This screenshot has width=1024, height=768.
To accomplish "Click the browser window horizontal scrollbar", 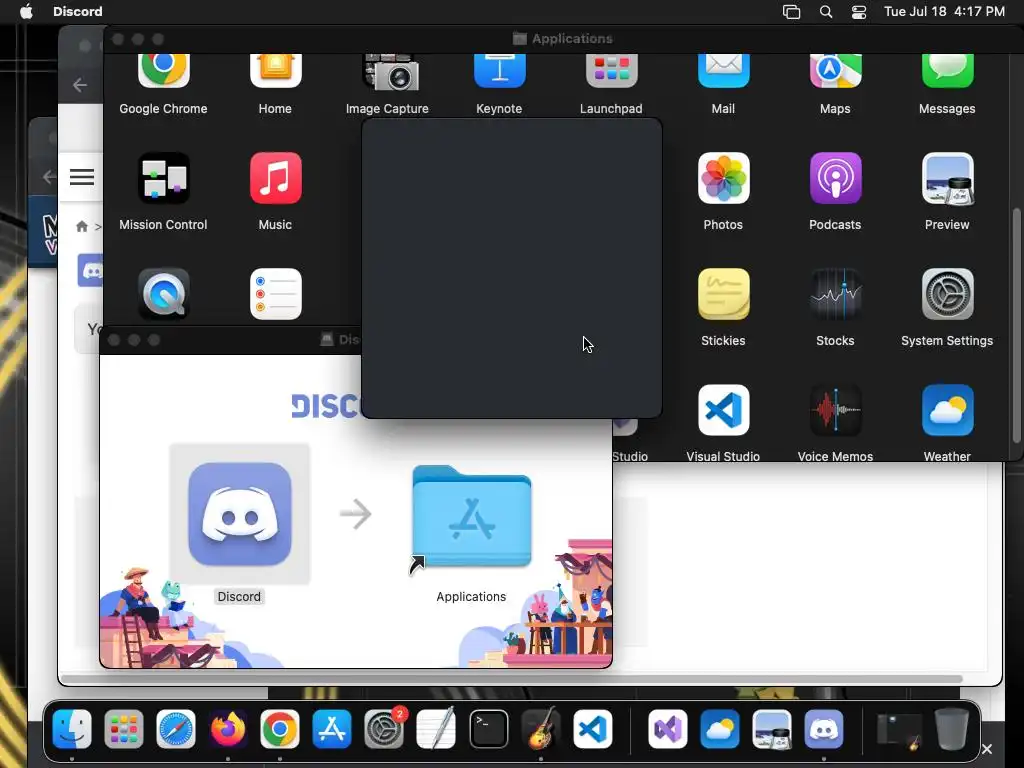I will pos(511,679).
